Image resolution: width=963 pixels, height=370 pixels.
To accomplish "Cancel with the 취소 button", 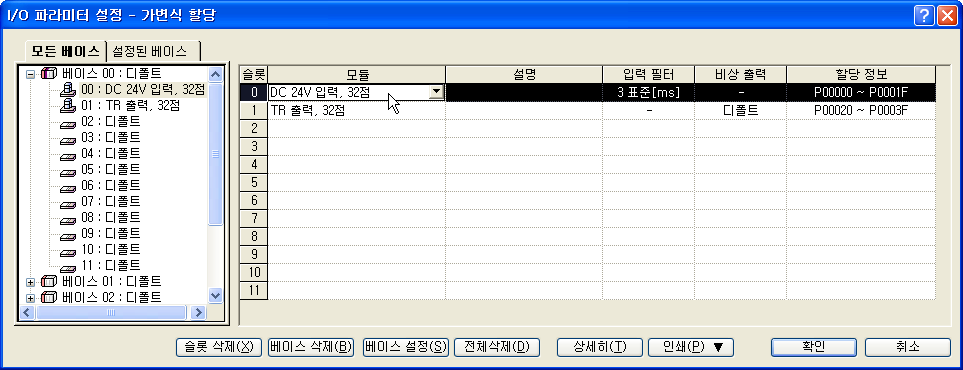I will (x=908, y=347).
